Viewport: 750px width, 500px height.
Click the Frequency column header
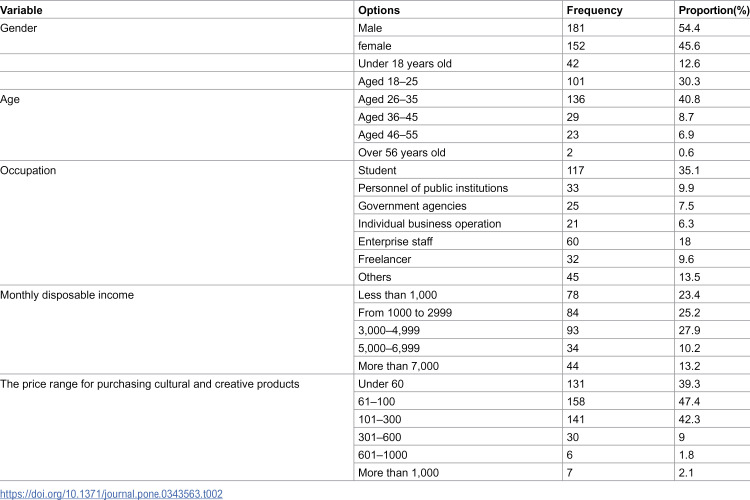pyautogui.click(x=595, y=10)
